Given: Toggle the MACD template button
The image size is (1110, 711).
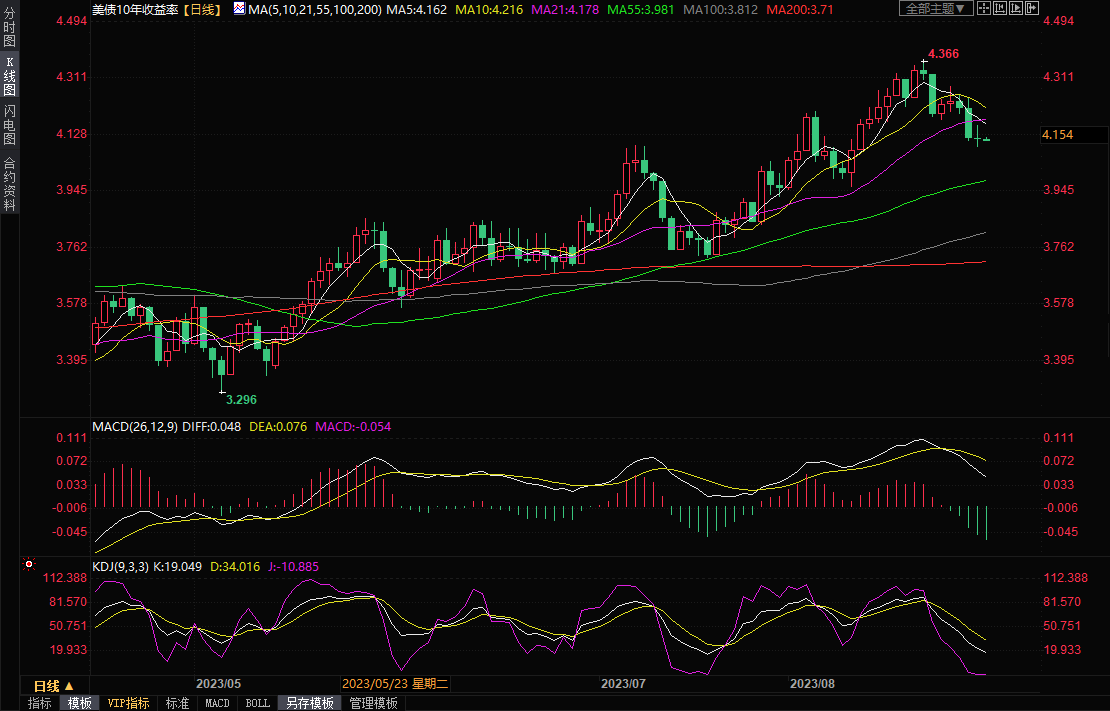Looking at the screenshot, I should (x=217, y=703).
